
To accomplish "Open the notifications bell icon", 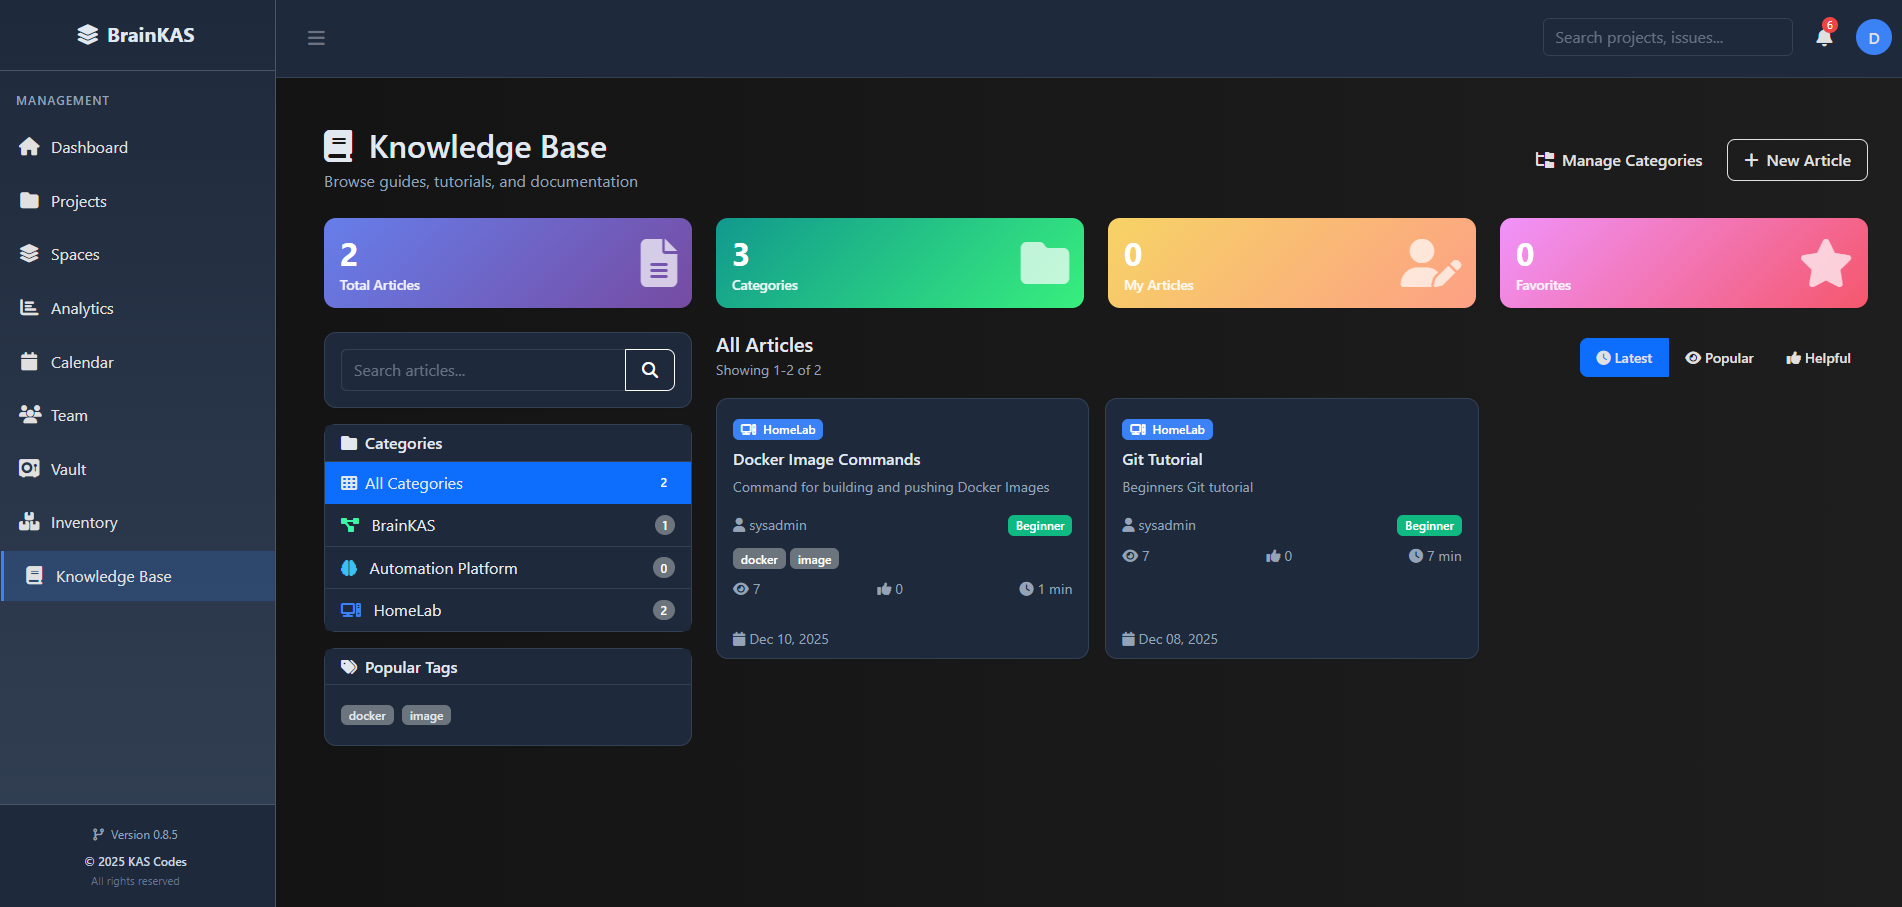I will (x=1822, y=37).
